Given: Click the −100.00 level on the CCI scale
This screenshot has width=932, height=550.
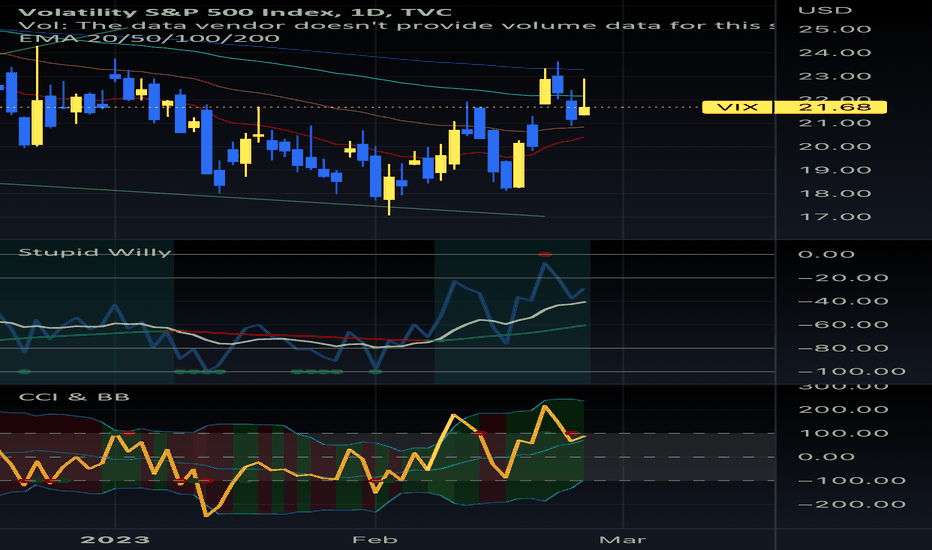Looking at the screenshot, I should tap(851, 480).
